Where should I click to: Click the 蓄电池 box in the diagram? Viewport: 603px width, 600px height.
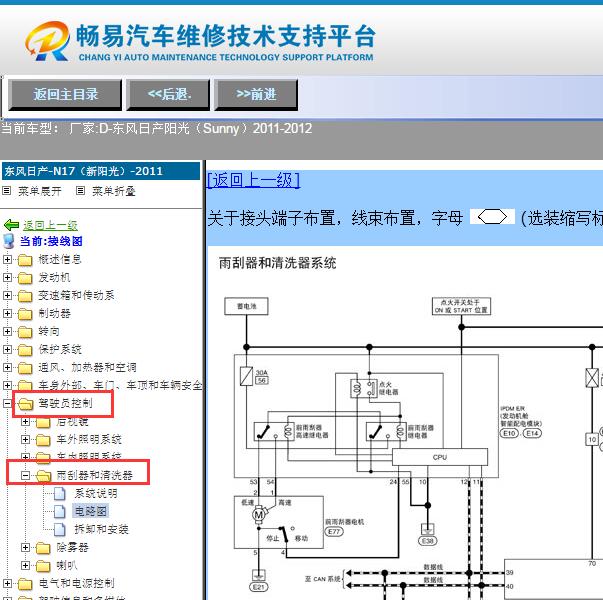246,307
